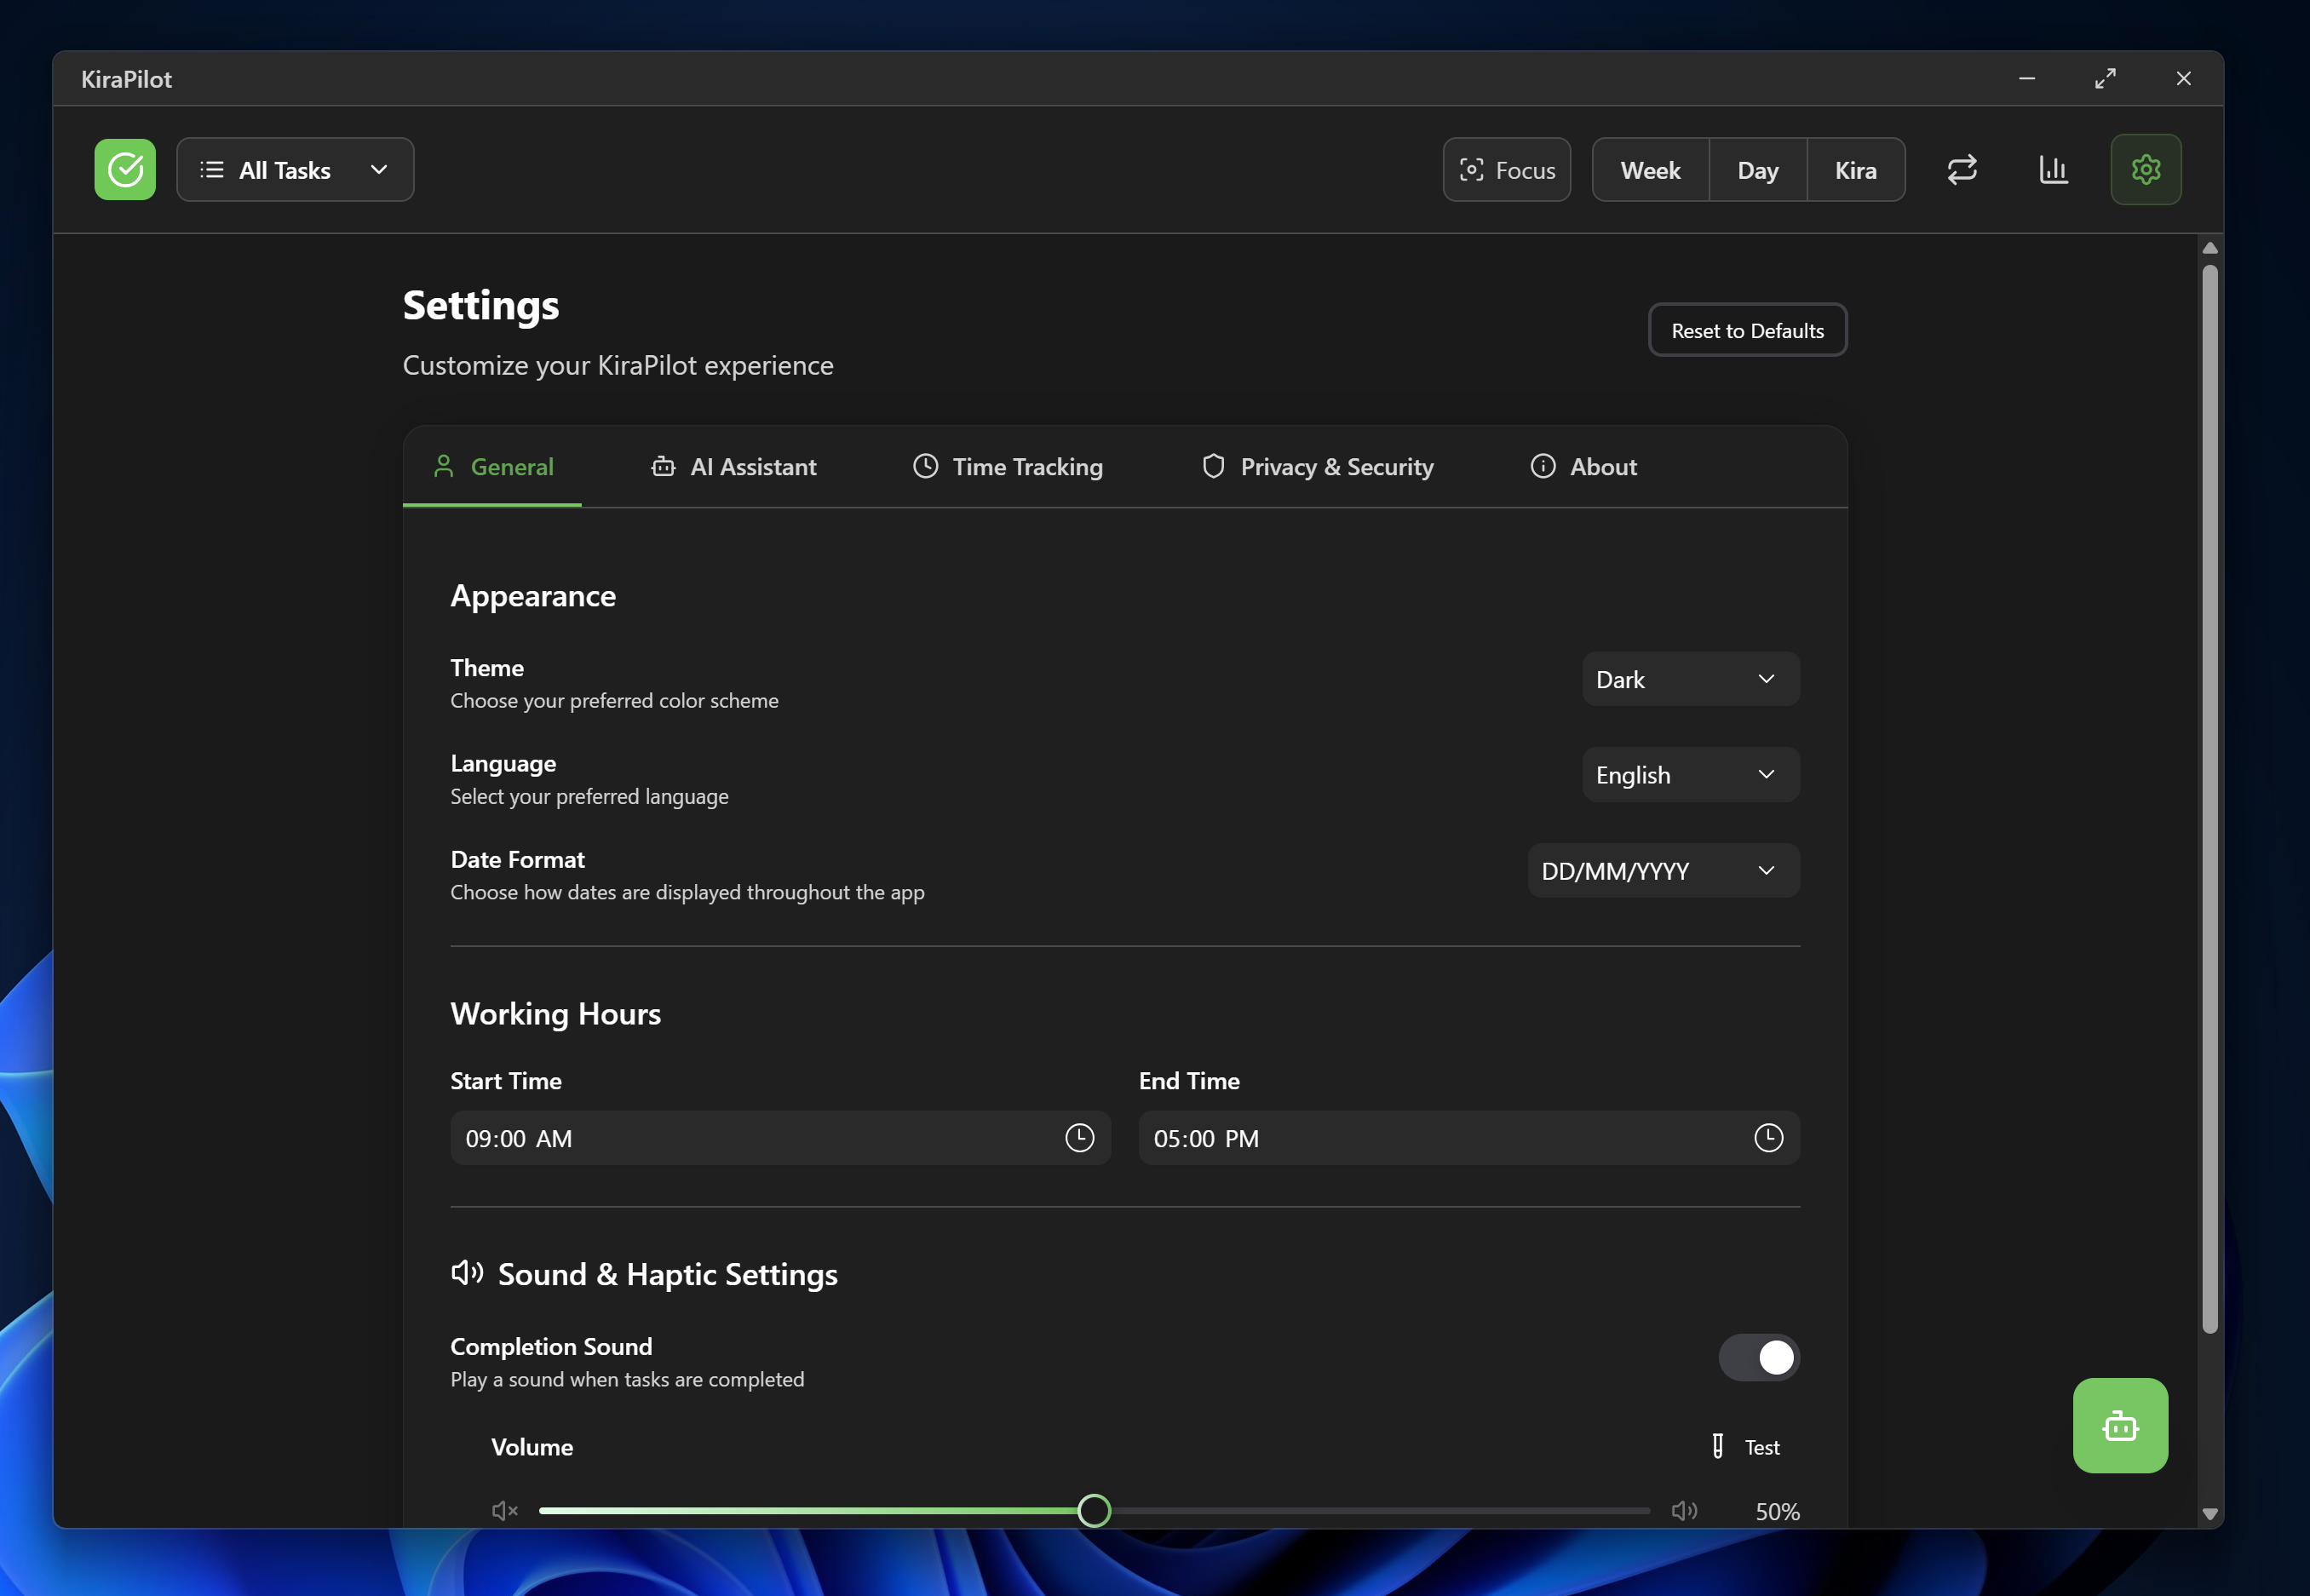Open the Language dropdown showing English
This screenshot has width=2310, height=1596.
[1690, 775]
